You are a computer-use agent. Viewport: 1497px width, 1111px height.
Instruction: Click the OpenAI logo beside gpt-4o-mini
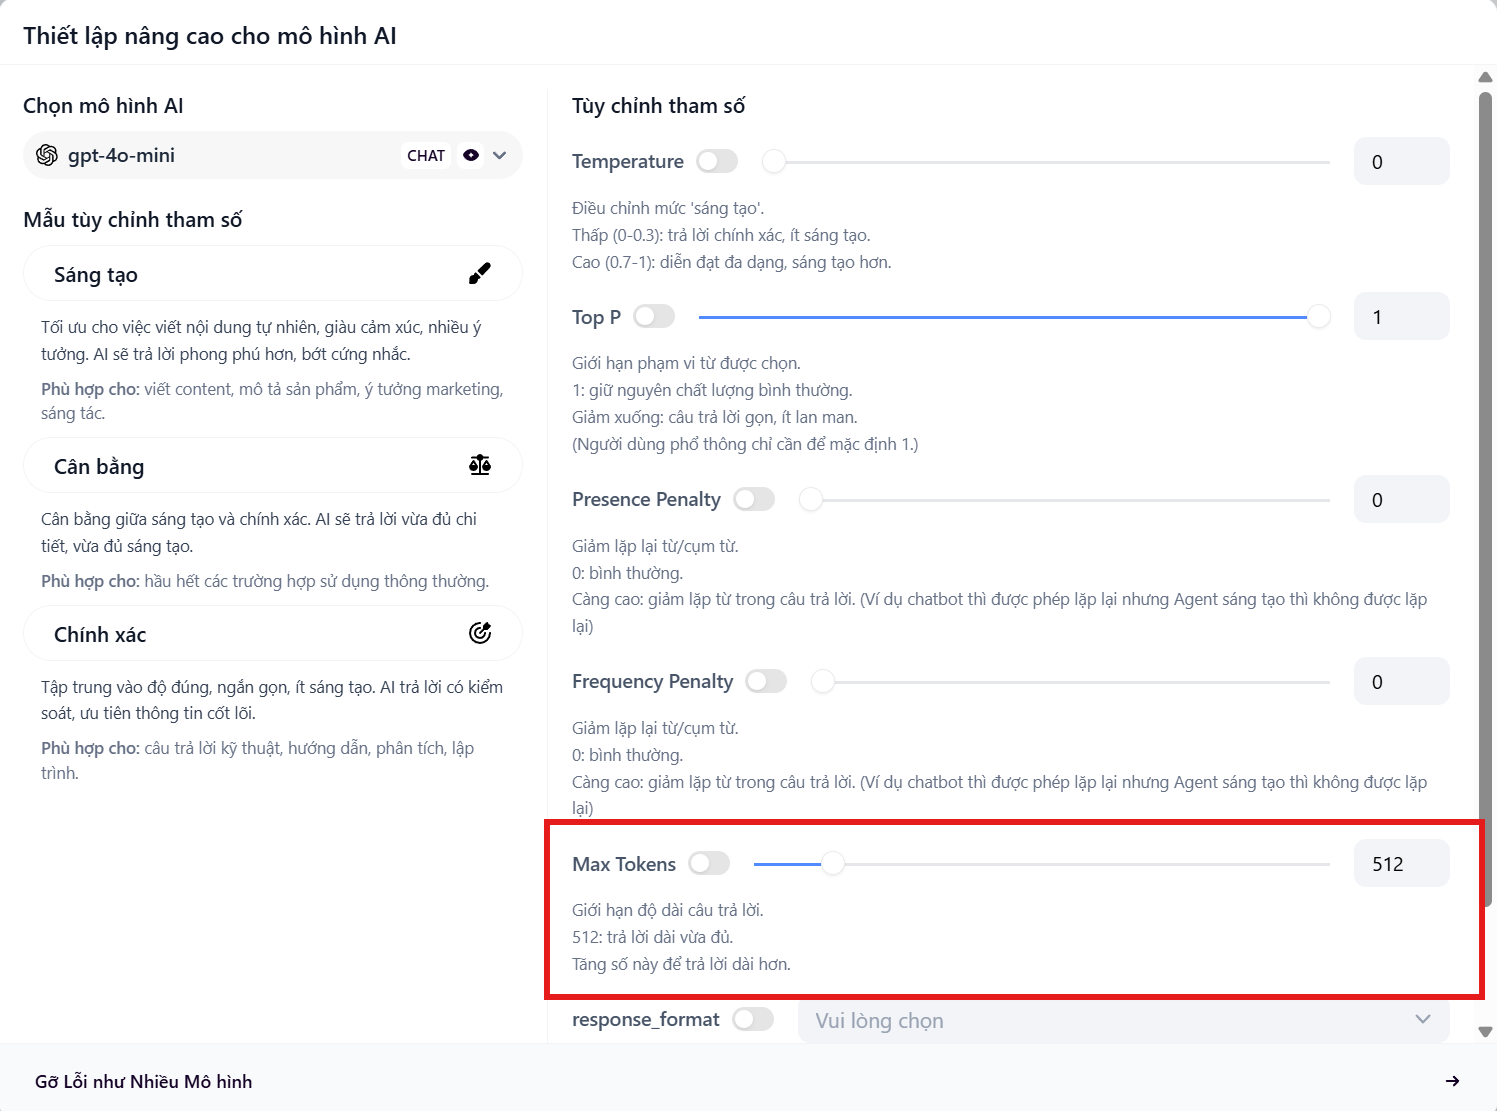(x=46, y=155)
